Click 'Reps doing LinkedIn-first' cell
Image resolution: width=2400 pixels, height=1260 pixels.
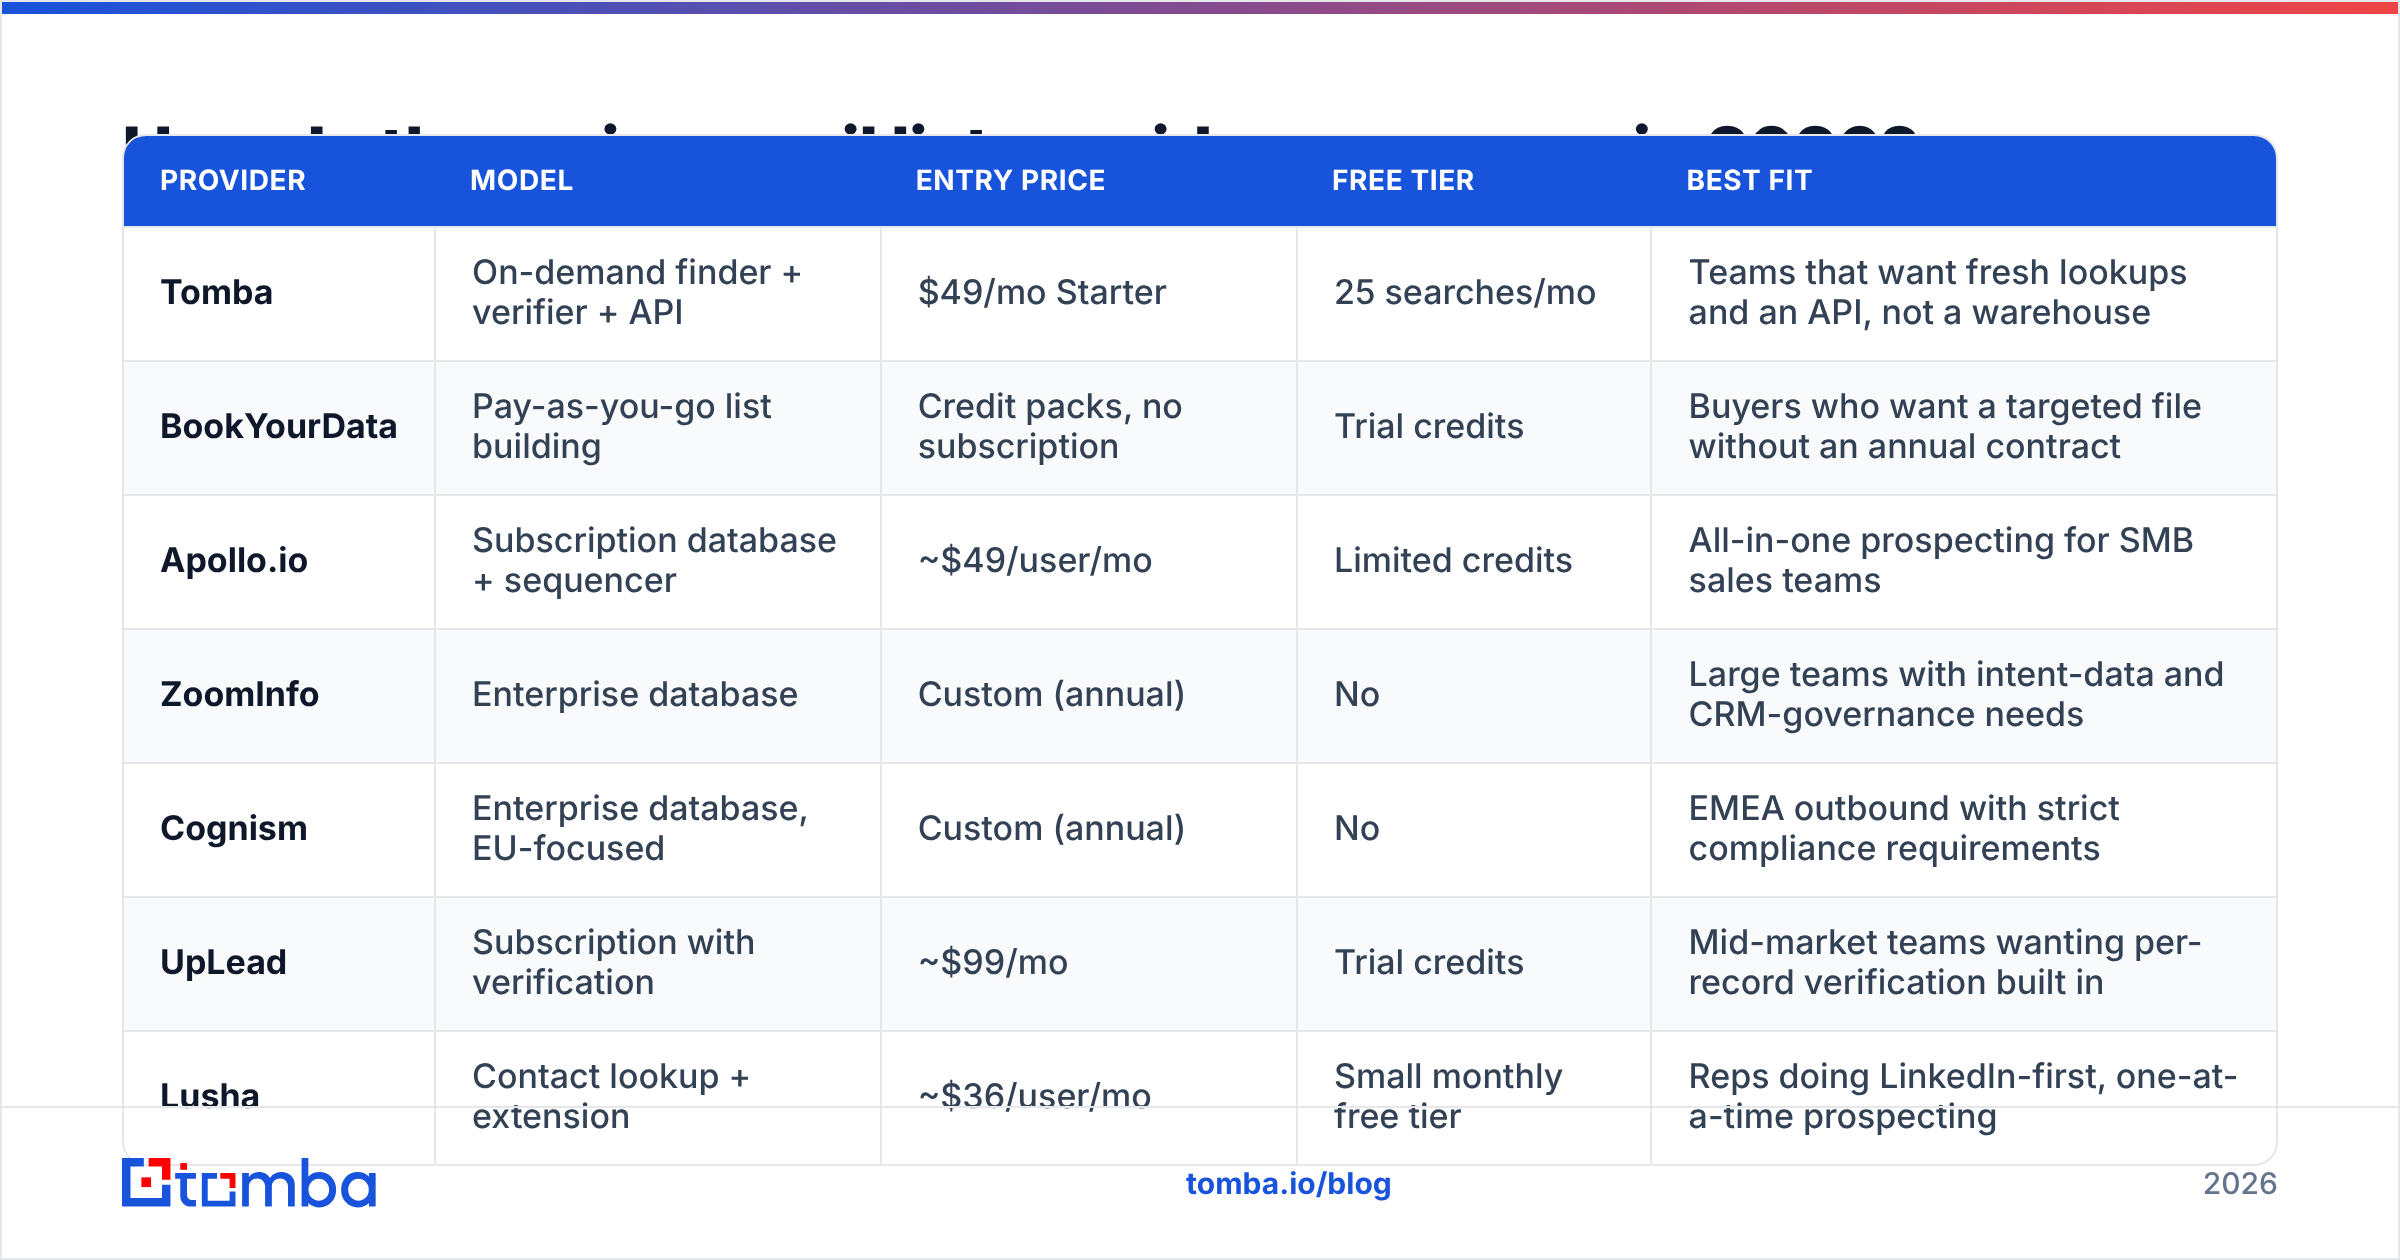(1964, 1097)
